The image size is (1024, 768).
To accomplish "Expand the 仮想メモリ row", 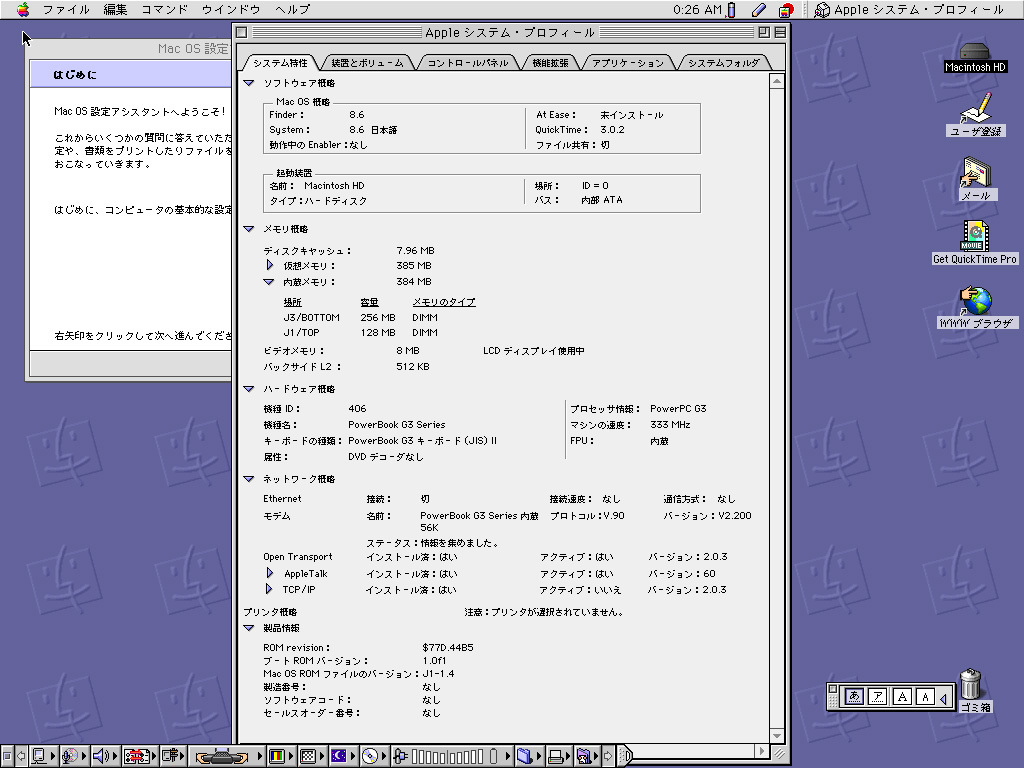I will coord(270,265).
